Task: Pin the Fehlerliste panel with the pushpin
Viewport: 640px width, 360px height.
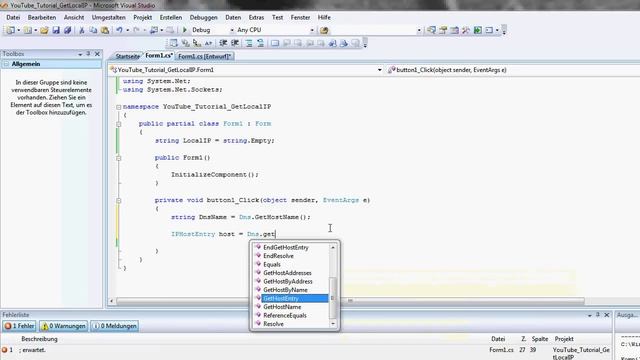Action: (x=598, y=315)
